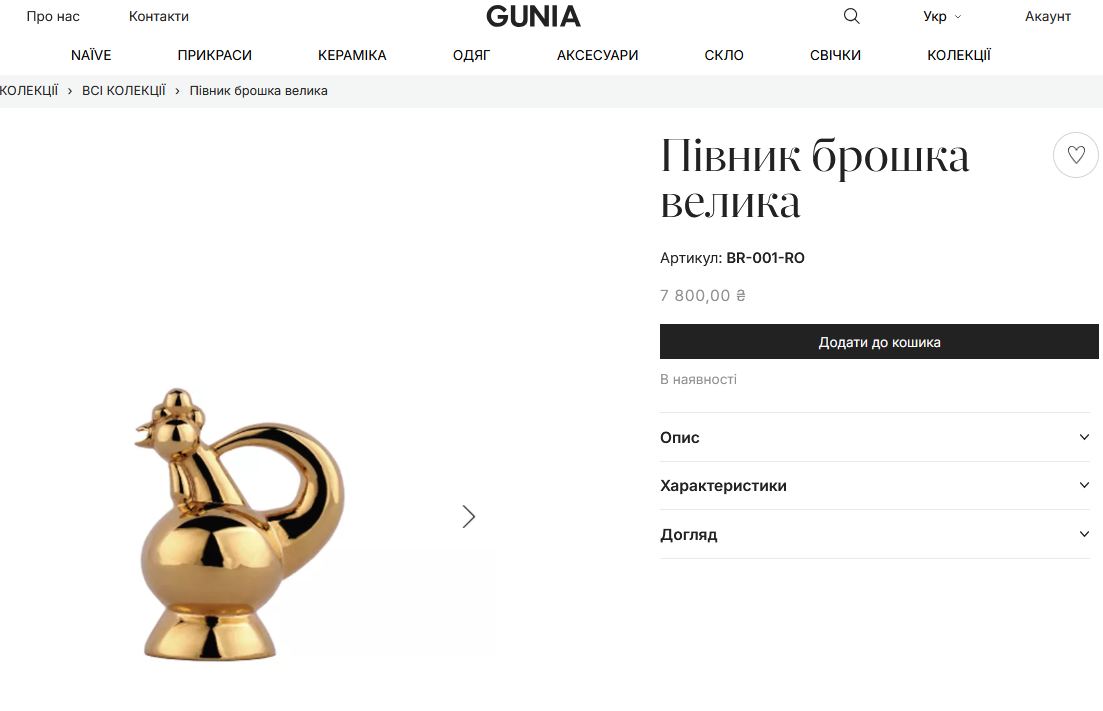Expand the Опис section
1103x711 pixels.
click(874, 437)
